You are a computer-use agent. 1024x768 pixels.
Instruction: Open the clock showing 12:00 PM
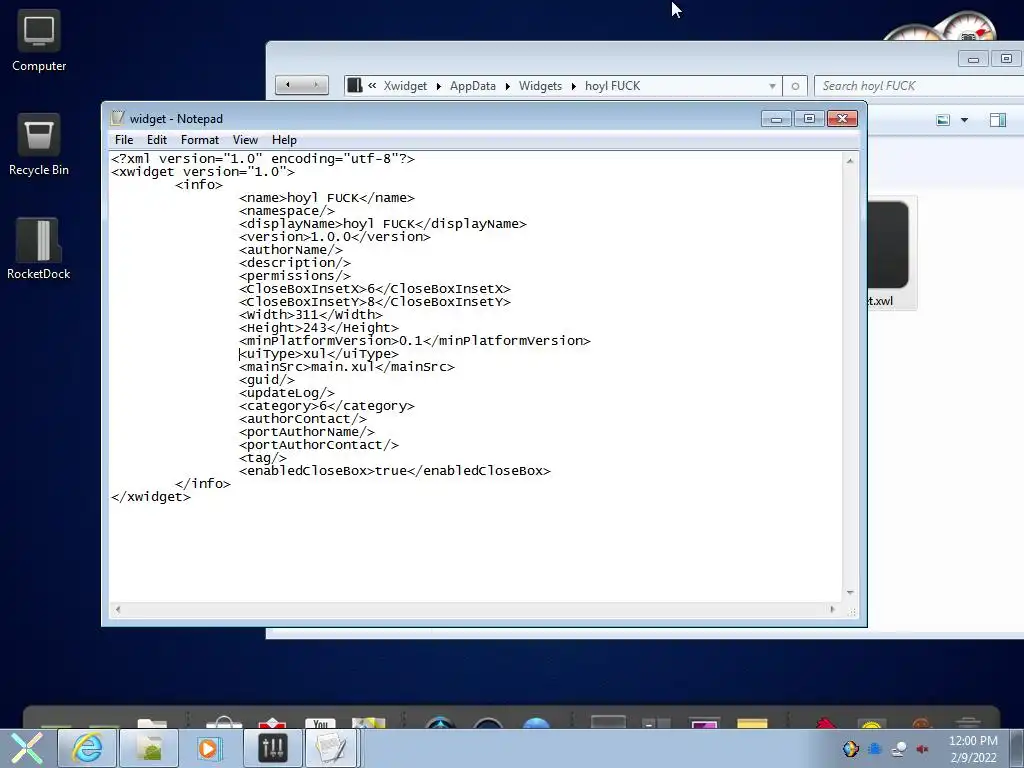coord(973,749)
